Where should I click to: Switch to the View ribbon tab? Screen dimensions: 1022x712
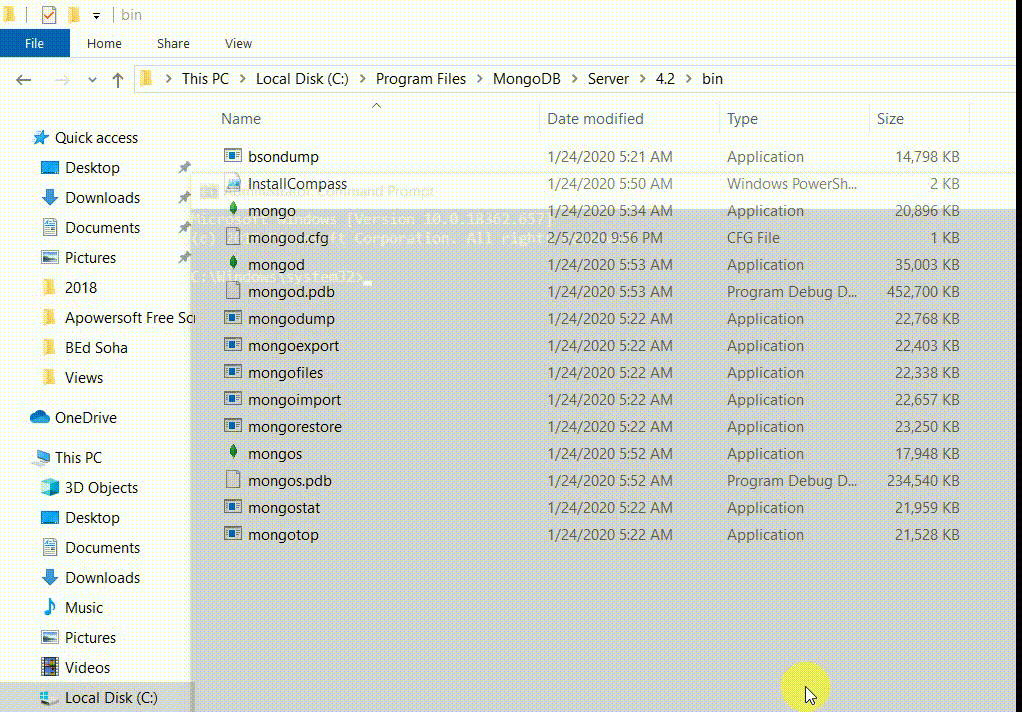coord(237,44)
